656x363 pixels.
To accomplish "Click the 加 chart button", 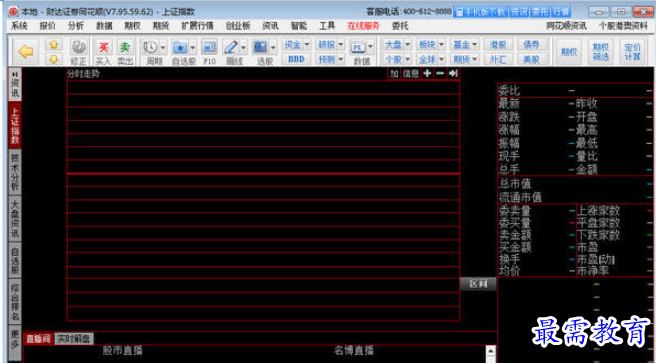I will (394, 74).
